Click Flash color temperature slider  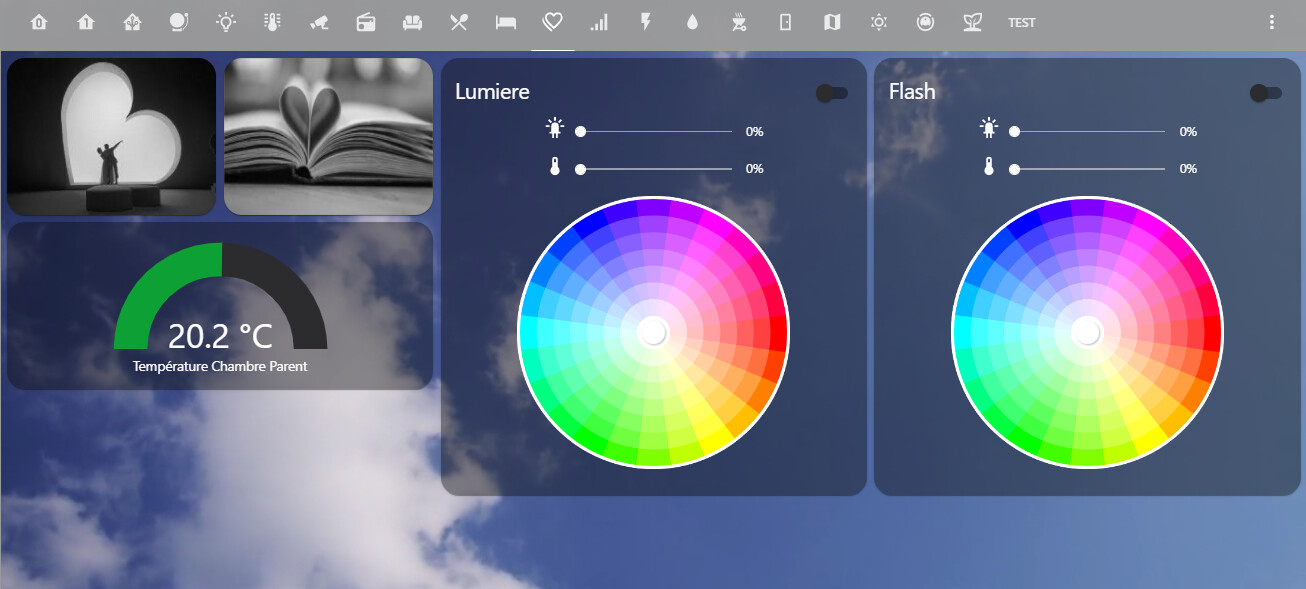click(x=1090, y=169)
